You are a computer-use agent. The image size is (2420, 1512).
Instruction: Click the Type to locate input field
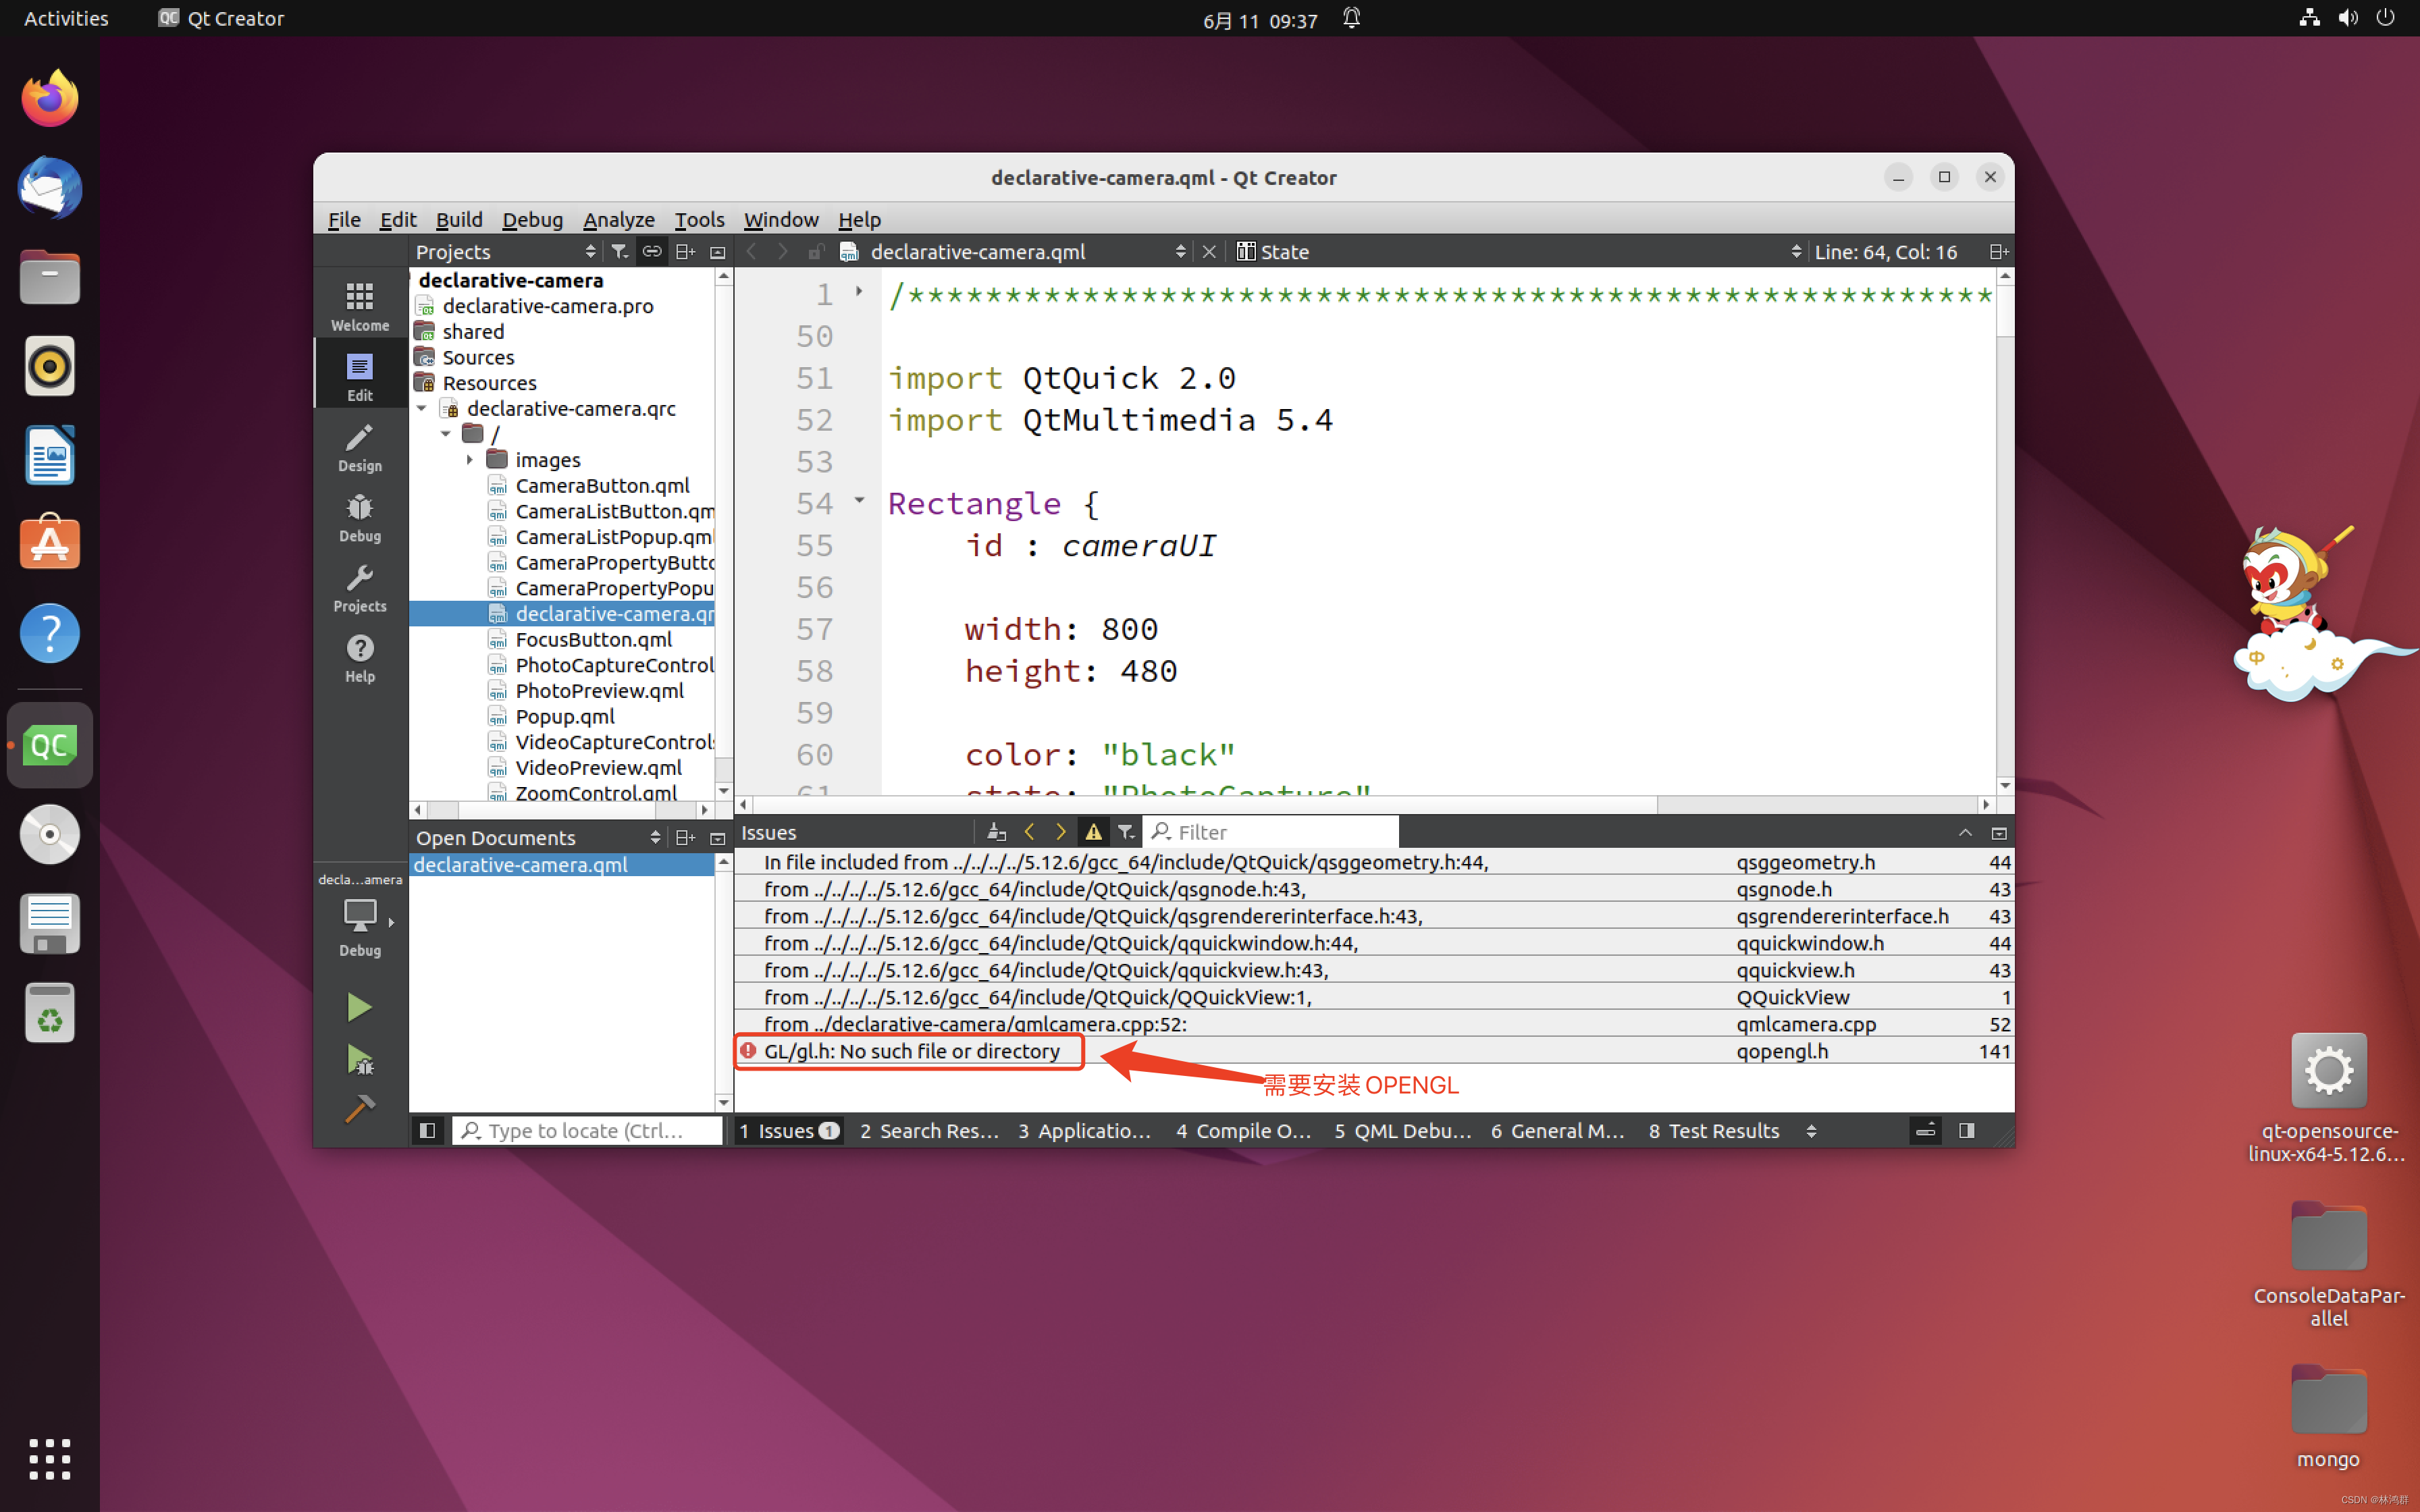tap(590, 1131)
